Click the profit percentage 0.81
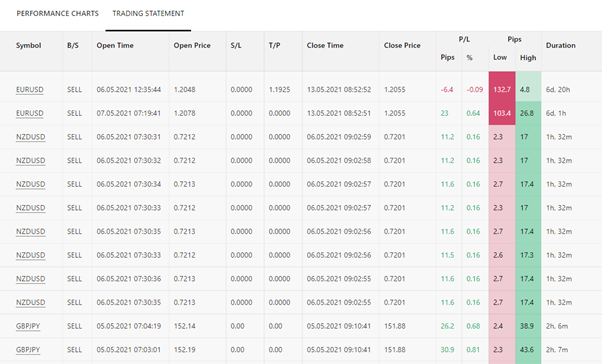 [473, 350]
